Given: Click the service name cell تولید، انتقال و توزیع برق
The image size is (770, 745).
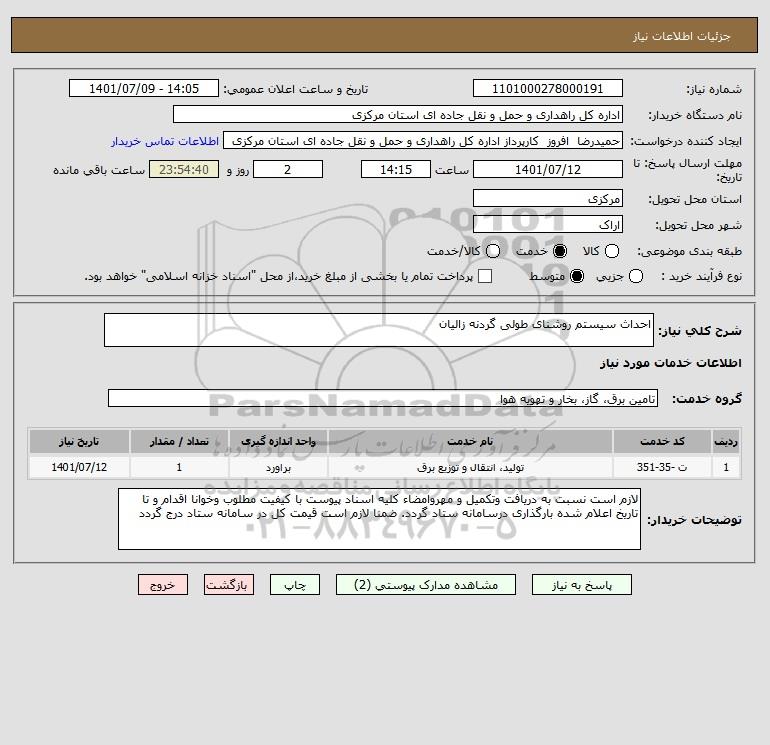Looking at the screenshot, I should [470, 467].
